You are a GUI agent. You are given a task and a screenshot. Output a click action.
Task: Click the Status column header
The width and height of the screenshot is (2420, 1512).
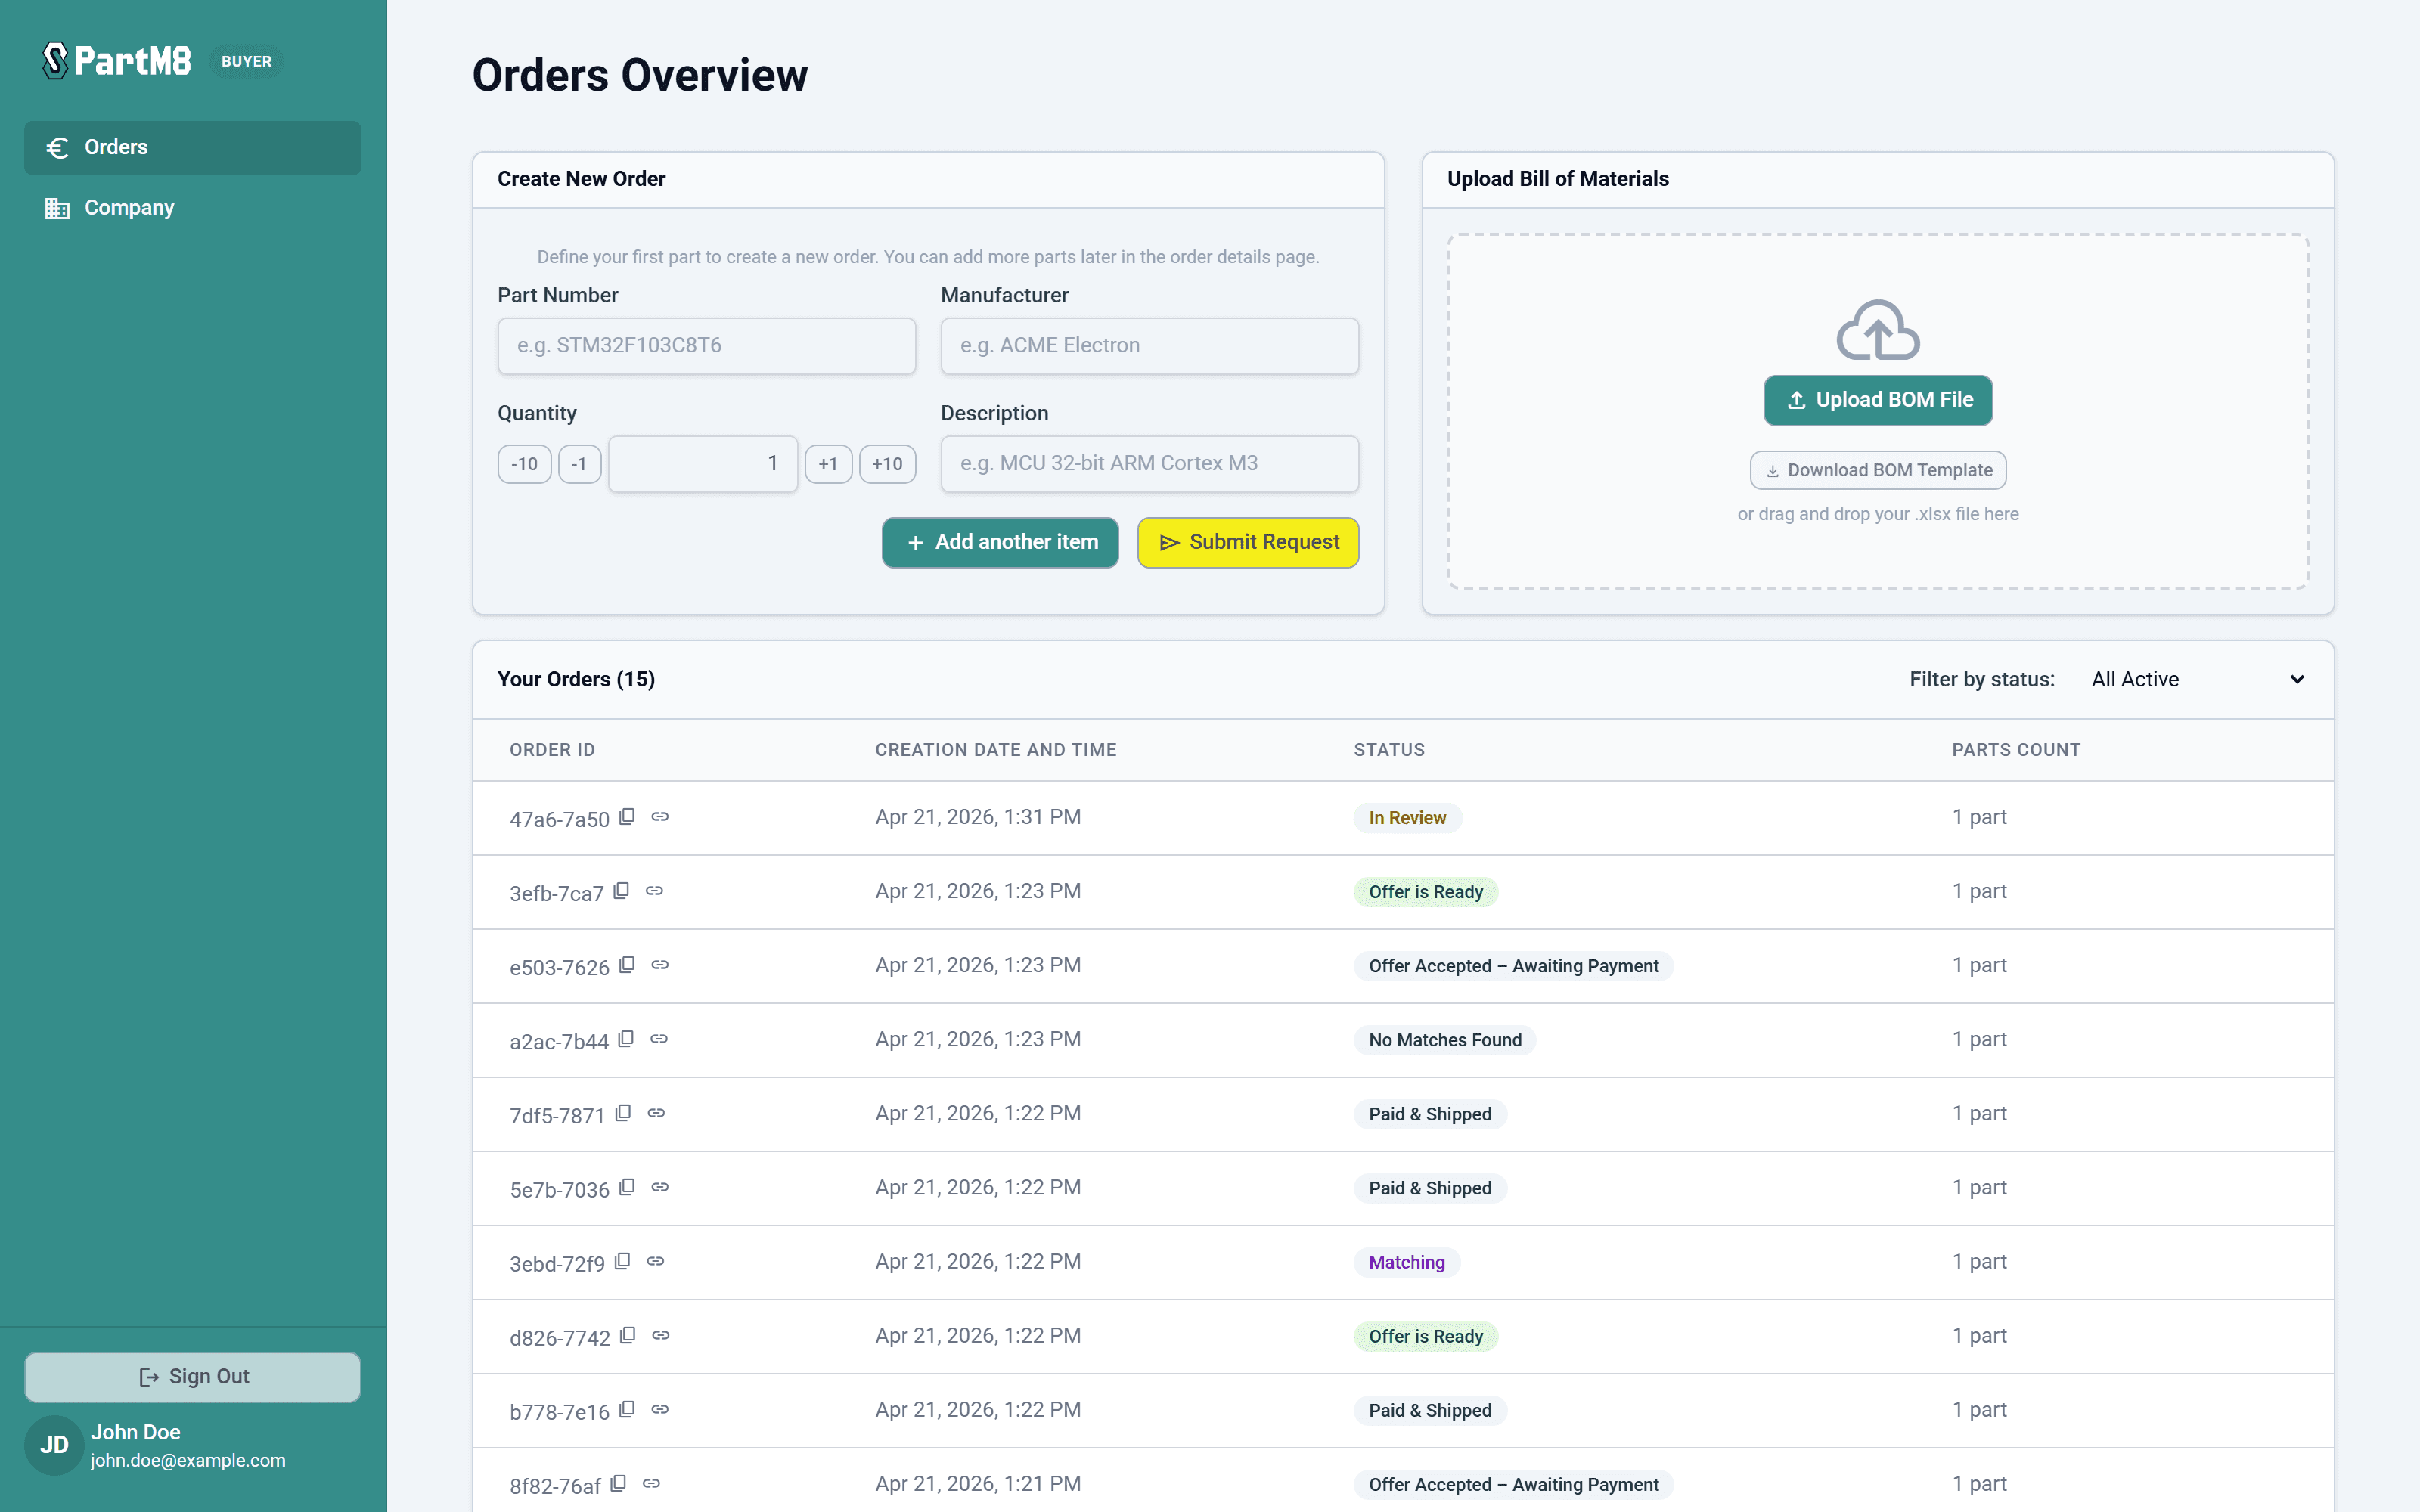pos(1389,750)
